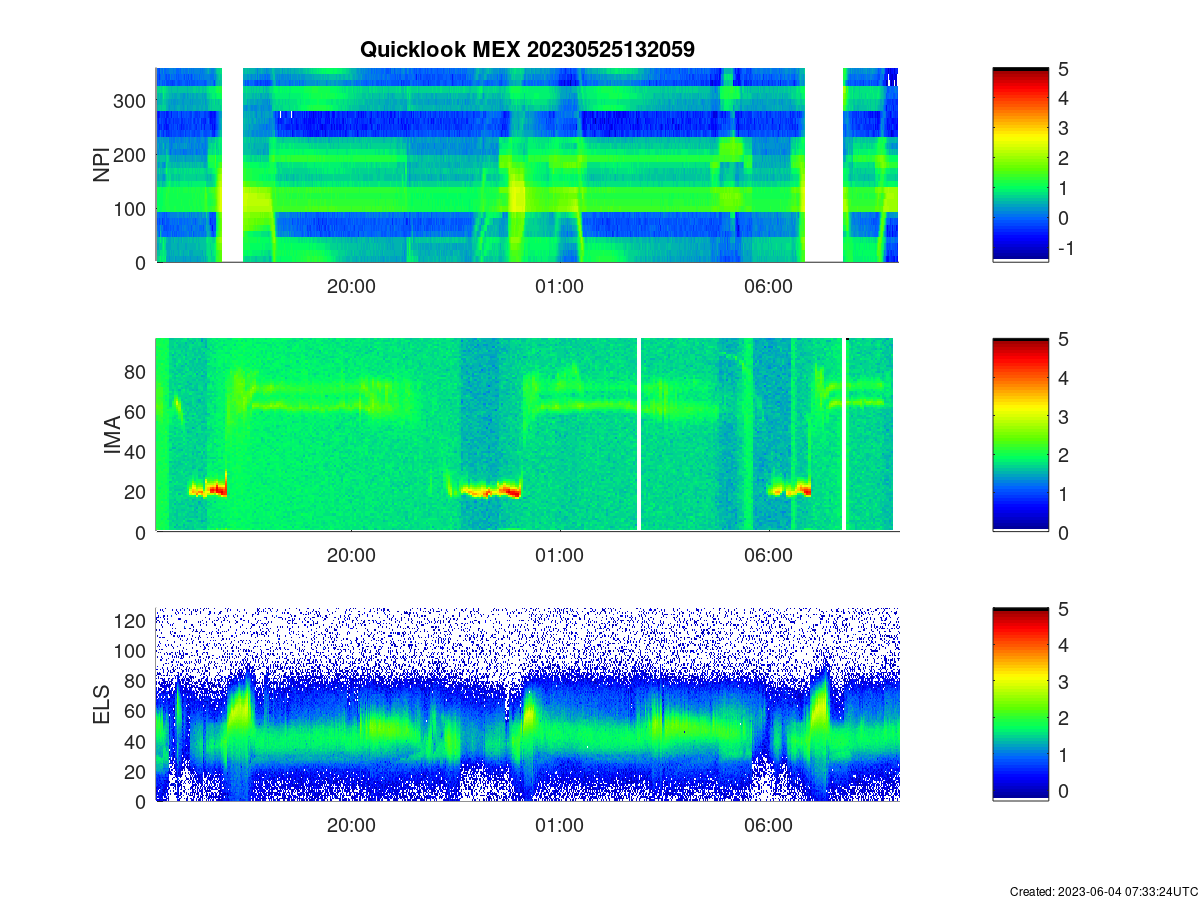This screenshot has height=900, width=1200.
Task: Click the 1 tick on ELS colorbar
Action: pyautogui.click(x=1063, y=754)
